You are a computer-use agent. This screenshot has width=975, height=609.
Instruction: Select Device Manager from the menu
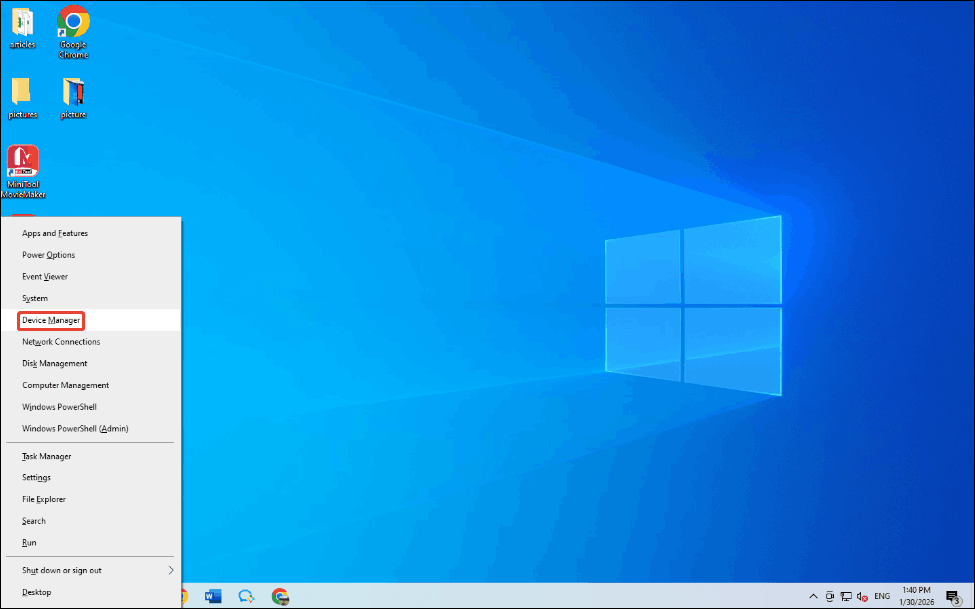coord(50,319)
